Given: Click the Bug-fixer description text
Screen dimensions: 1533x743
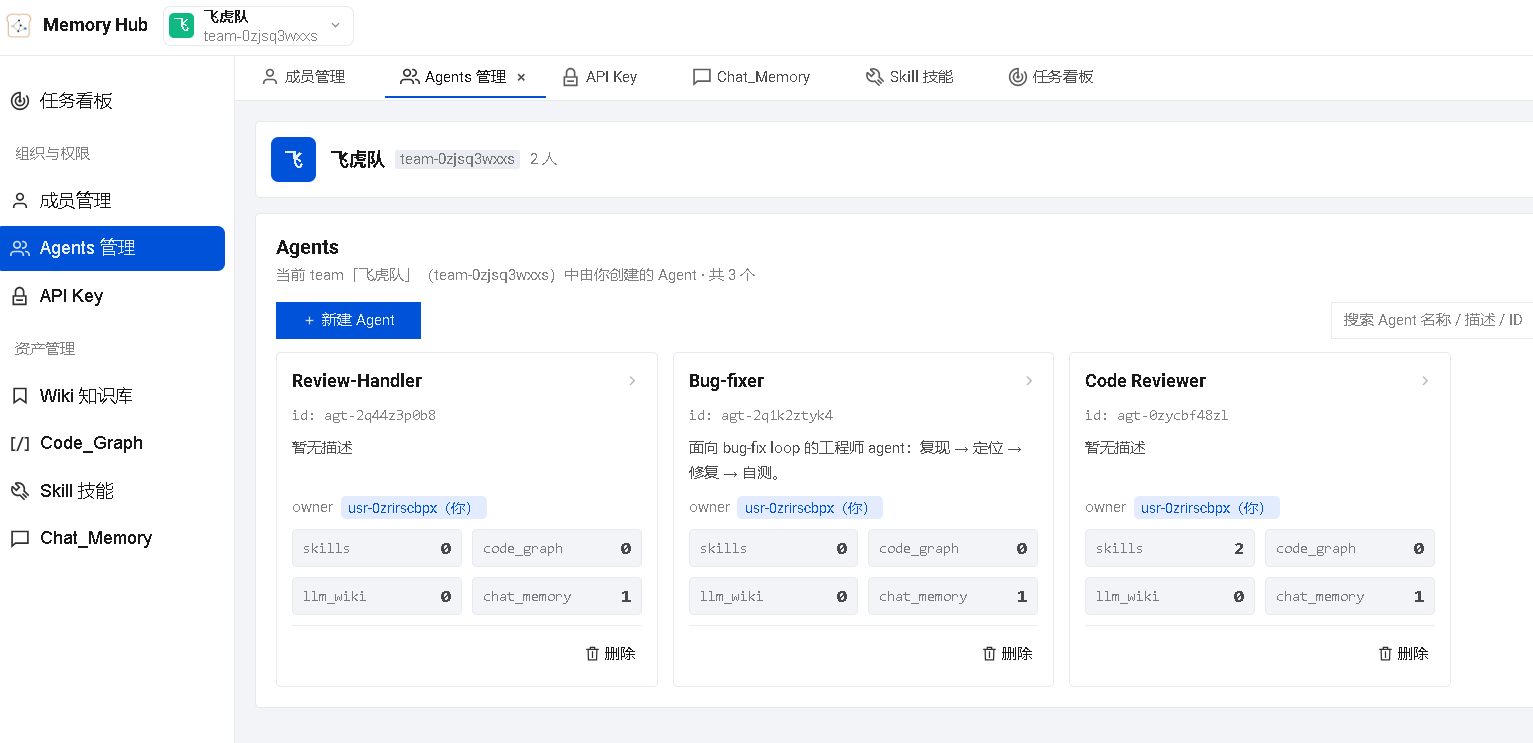Looking at the screenshot, I should click(x=855, y=460).
